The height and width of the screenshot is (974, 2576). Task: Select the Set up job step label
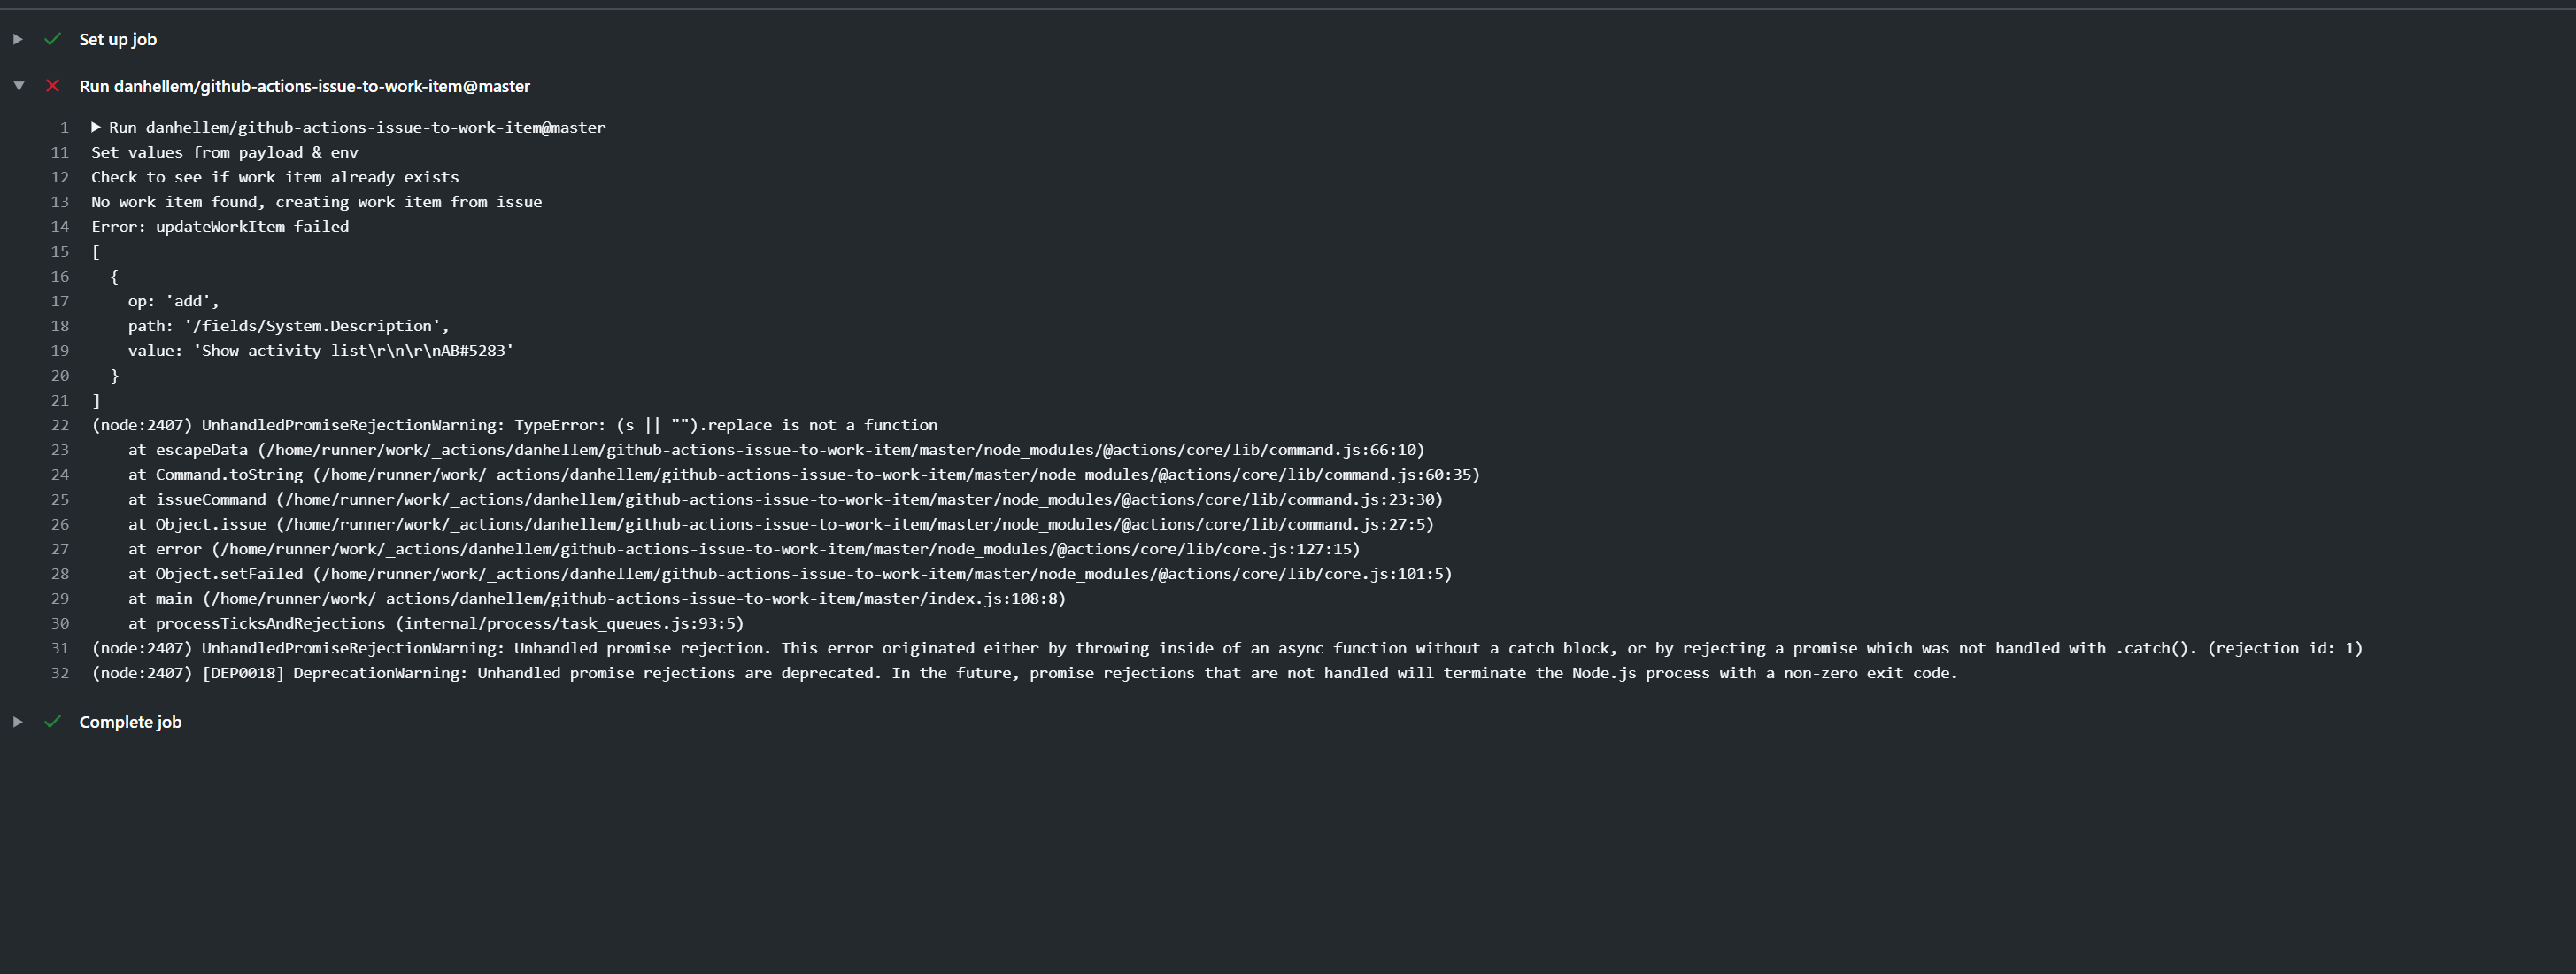coord(117,39)
